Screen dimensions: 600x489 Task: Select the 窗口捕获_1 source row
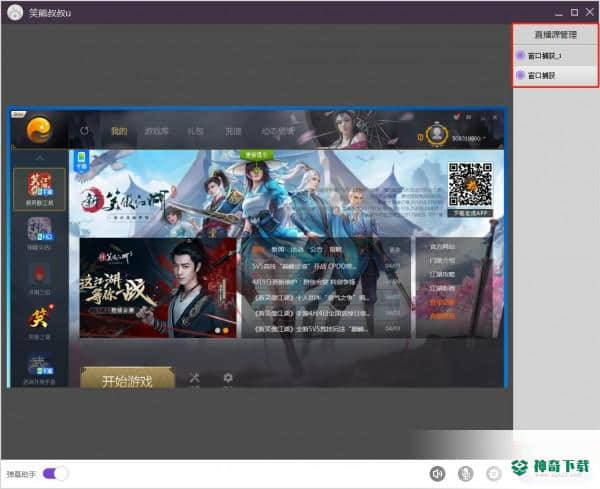tap(555, 56)
